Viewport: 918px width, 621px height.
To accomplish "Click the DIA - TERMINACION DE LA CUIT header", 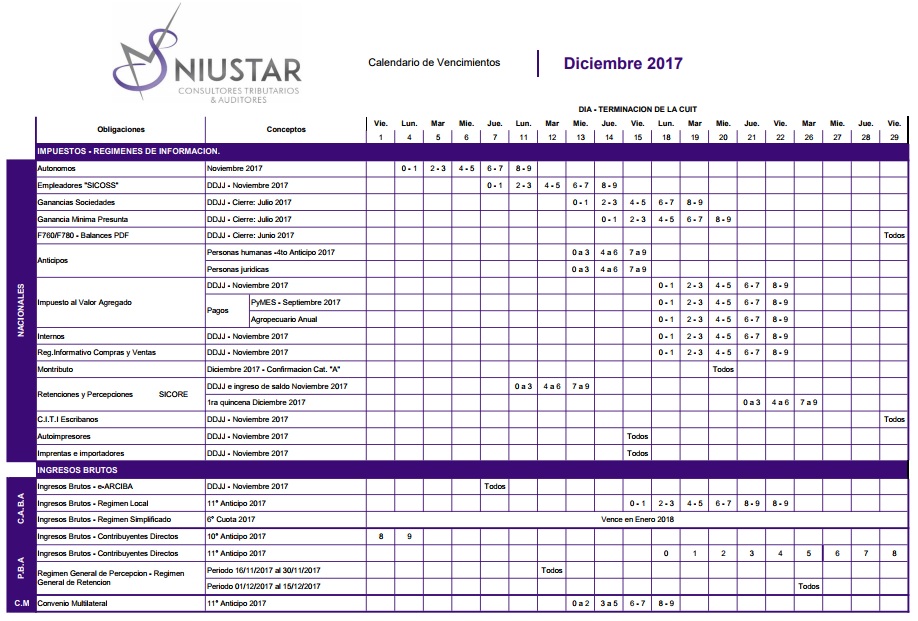I will (637, 108).
